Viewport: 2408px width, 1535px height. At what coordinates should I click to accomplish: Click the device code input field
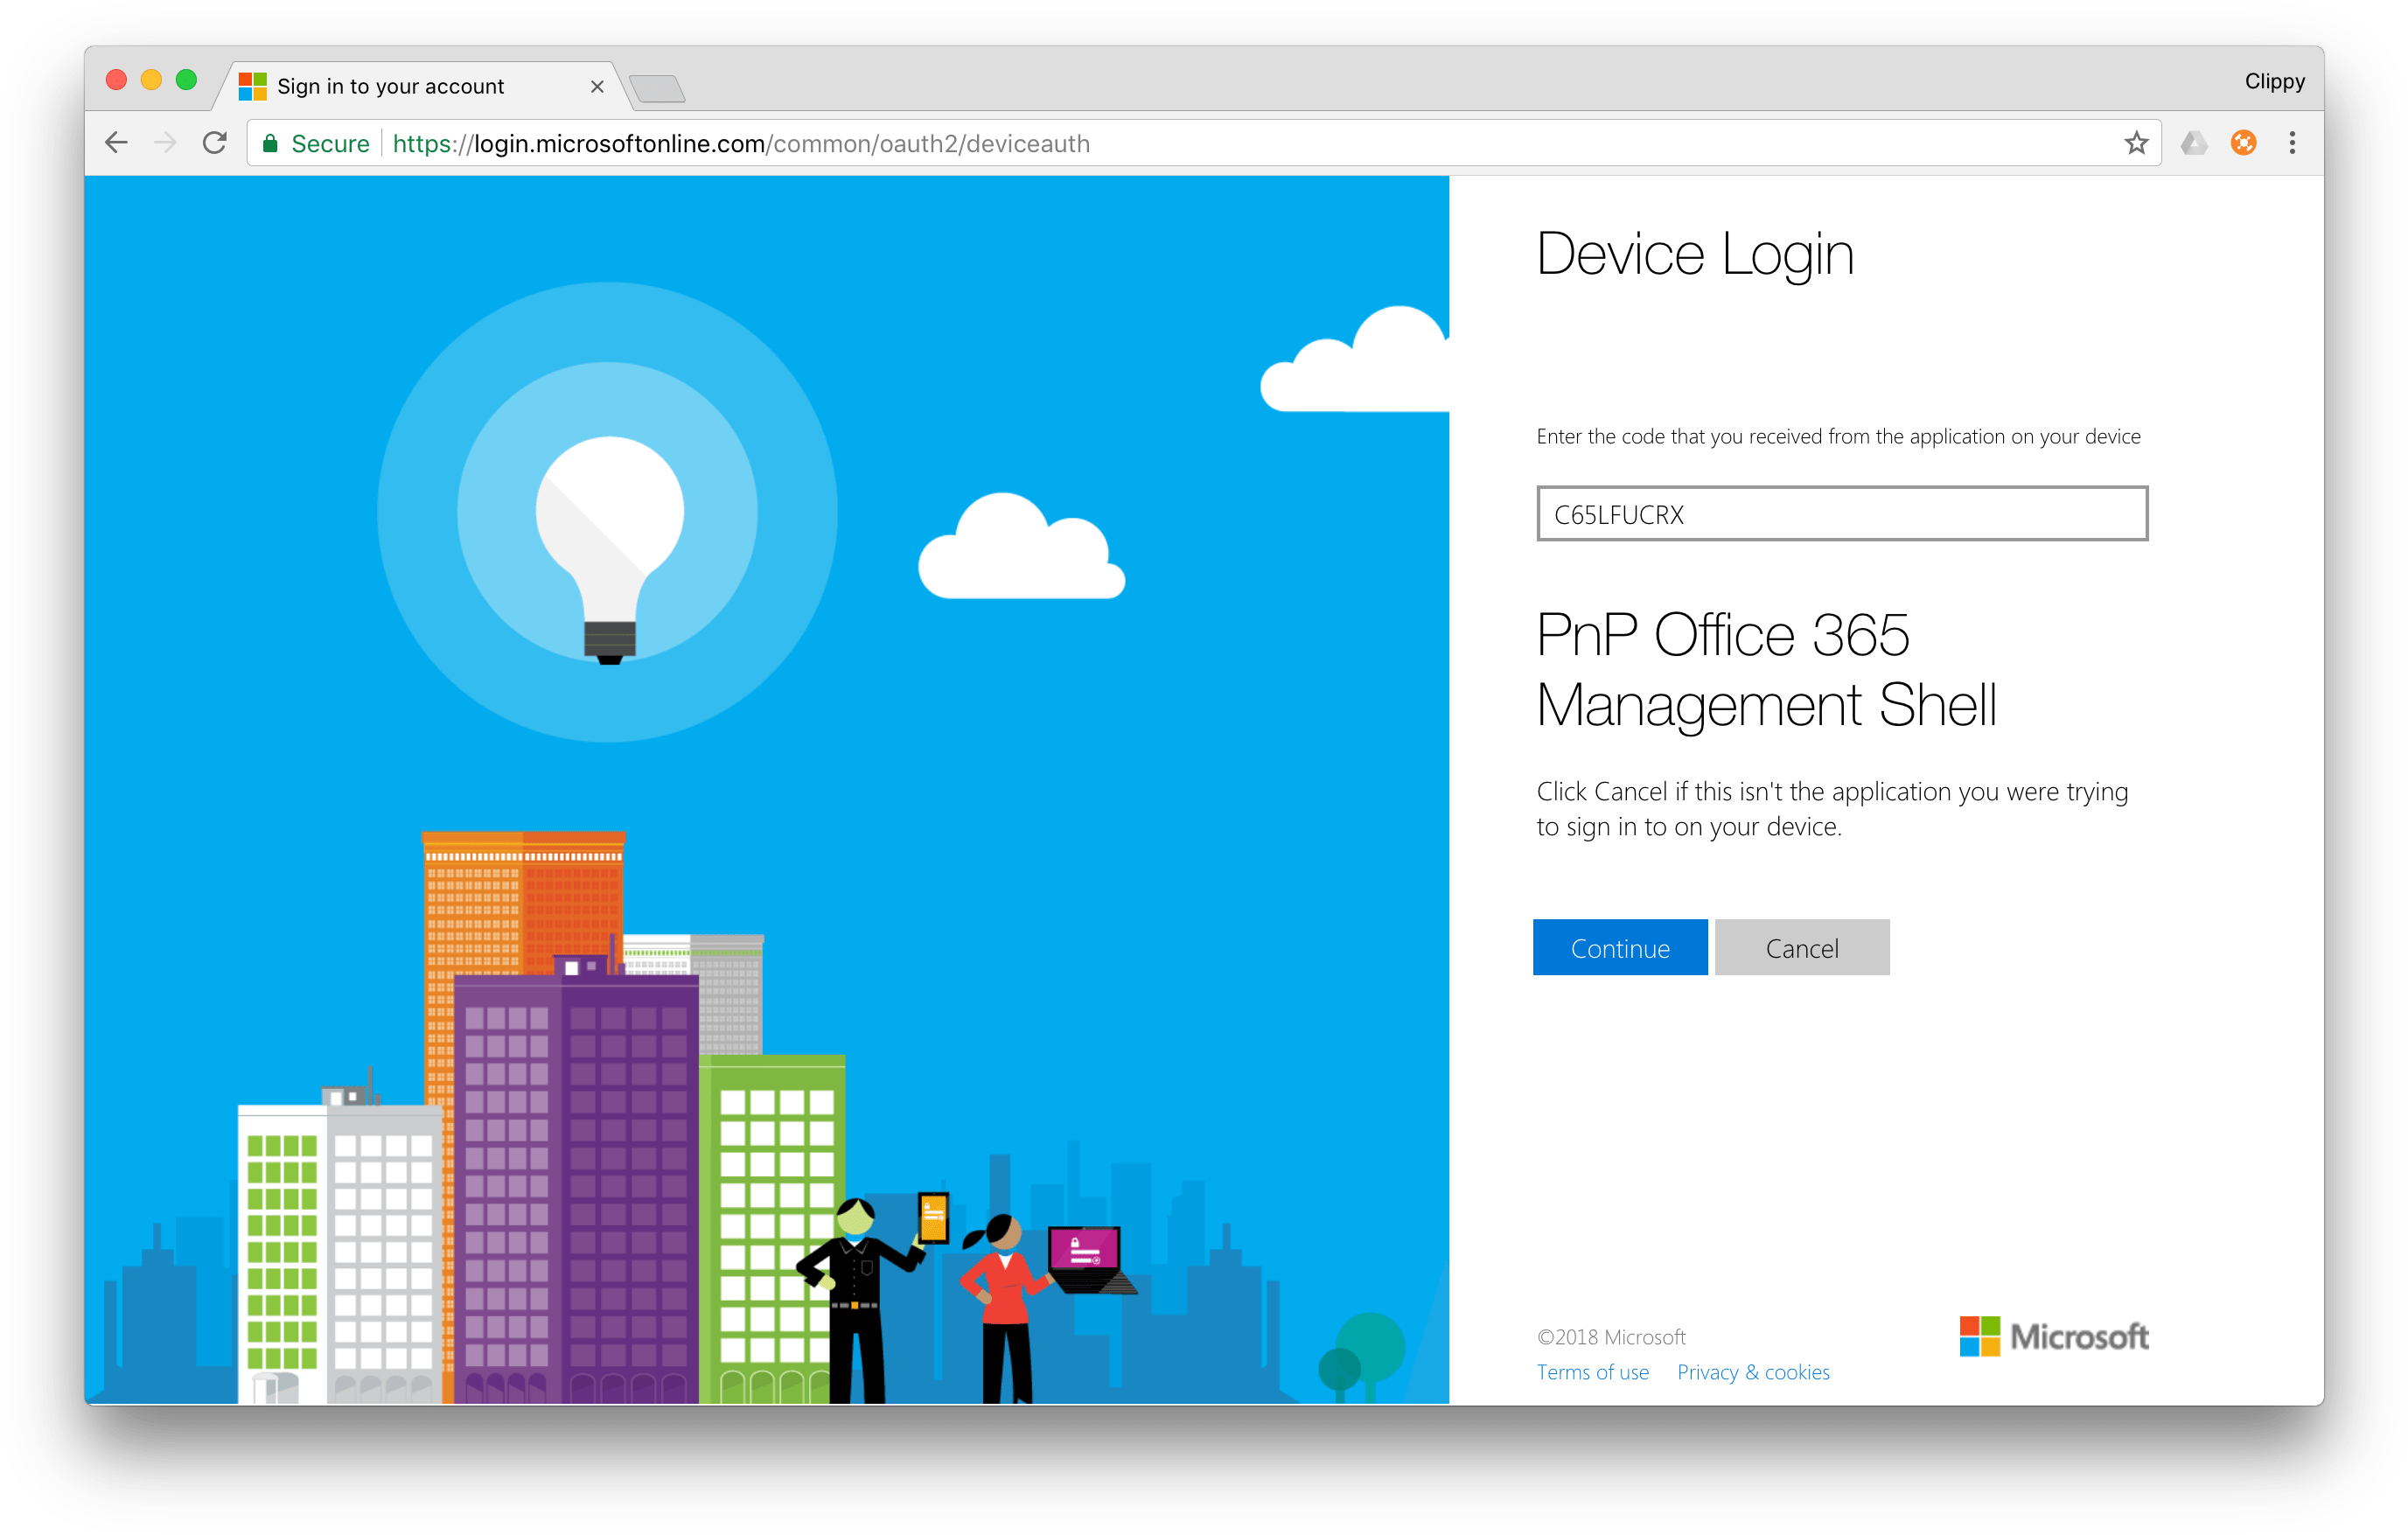point(1840,514)
